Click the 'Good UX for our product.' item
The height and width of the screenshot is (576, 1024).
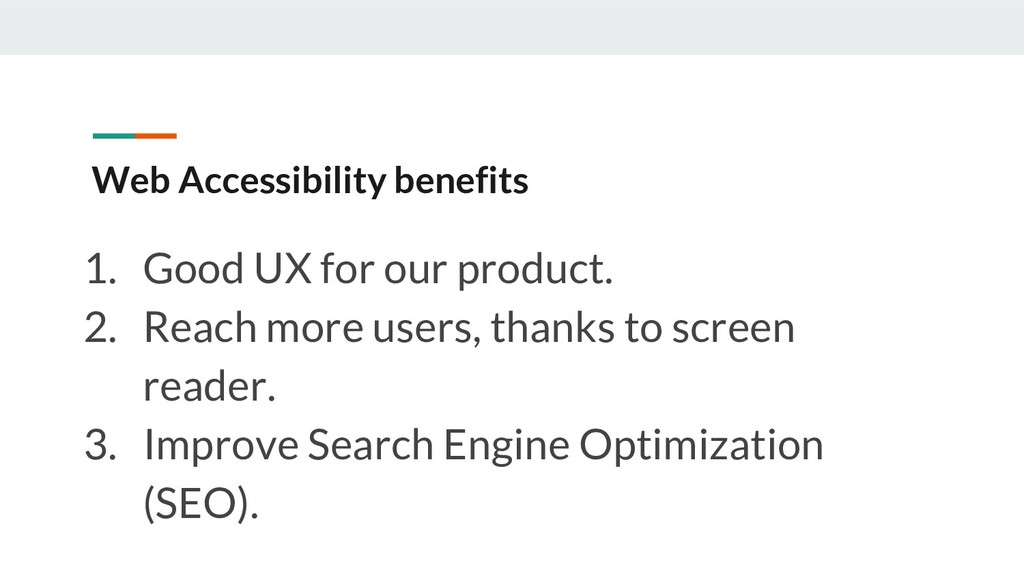tap(376, 269)
